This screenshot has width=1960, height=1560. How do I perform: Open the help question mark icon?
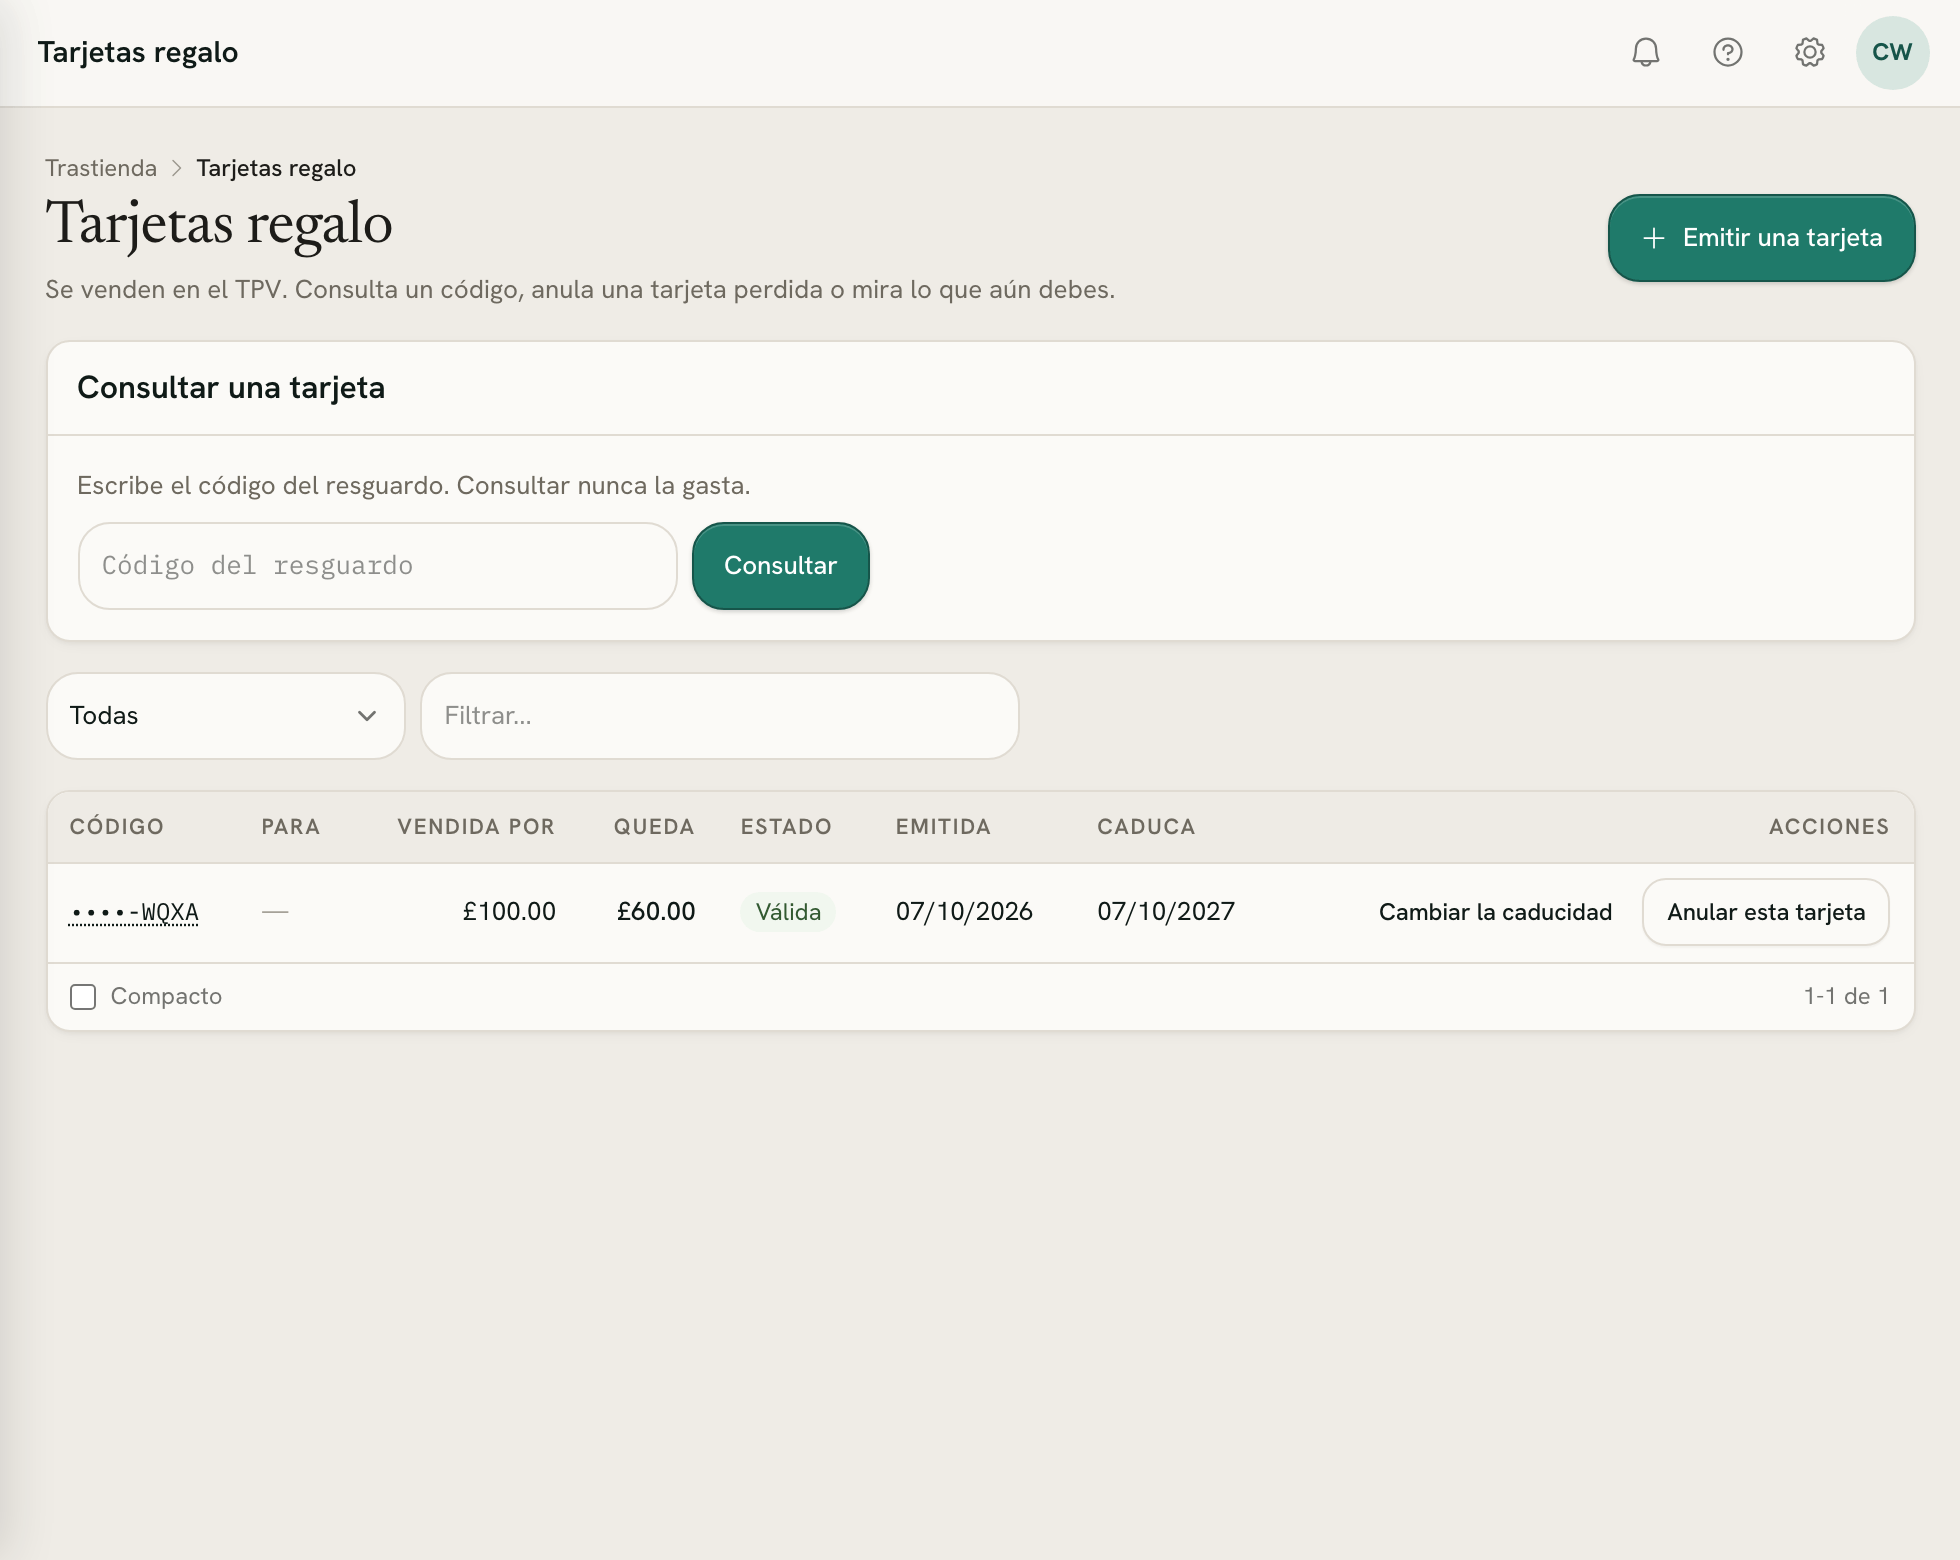click(1727, 52)
